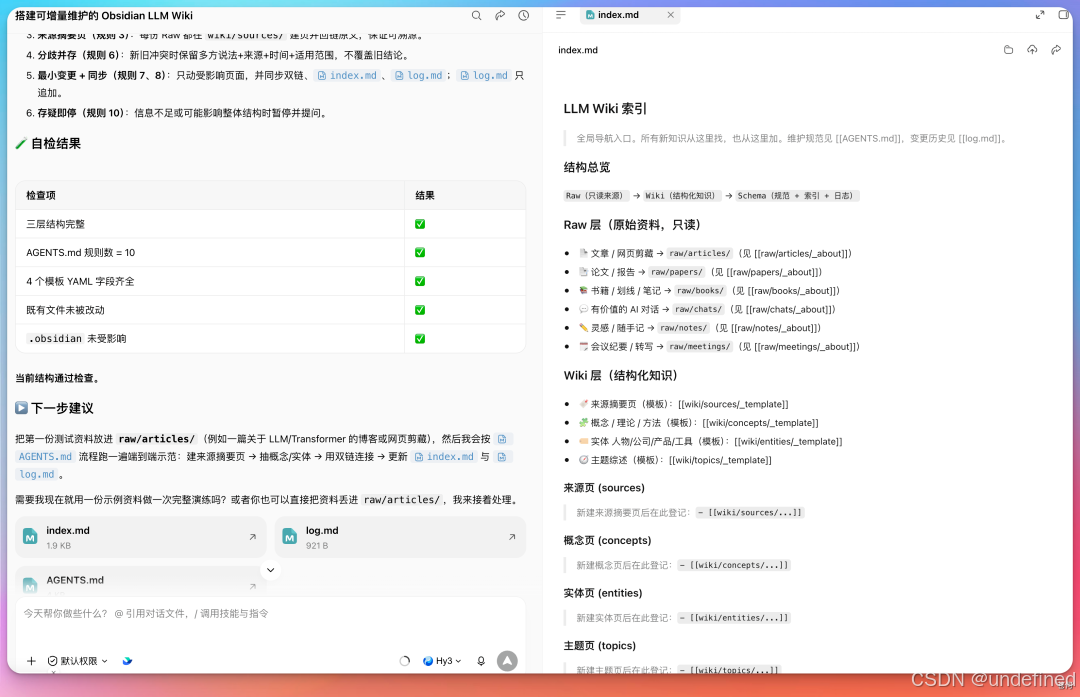Screen dimensions: 1080x697
Task: Click the share arrow in the chat header
Action: point(500,15)
